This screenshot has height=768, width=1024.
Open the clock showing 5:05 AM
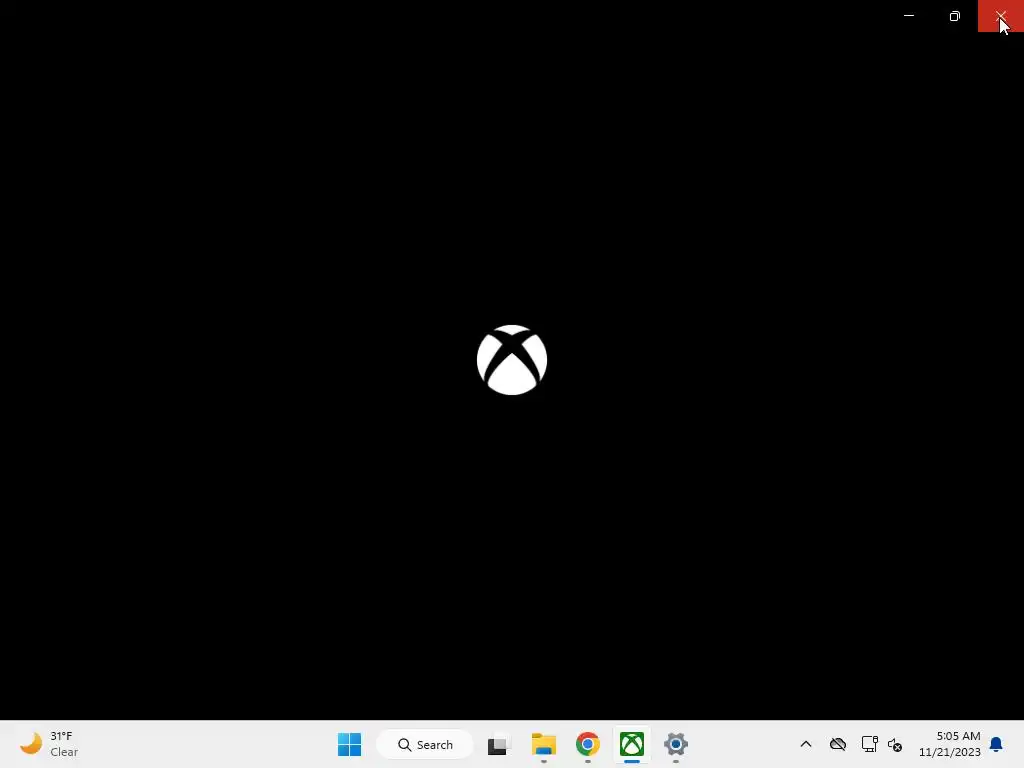tap(950, 744)
